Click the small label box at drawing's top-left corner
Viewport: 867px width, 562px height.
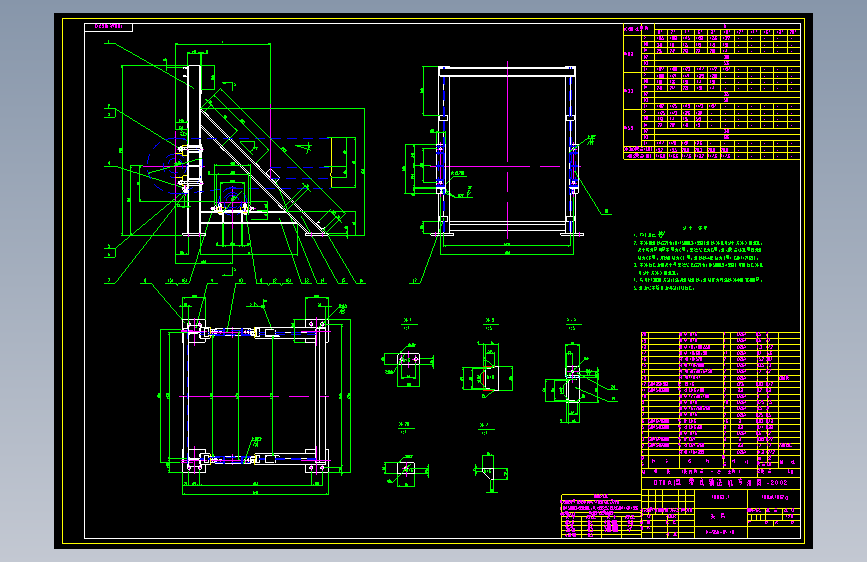point(108,27)
